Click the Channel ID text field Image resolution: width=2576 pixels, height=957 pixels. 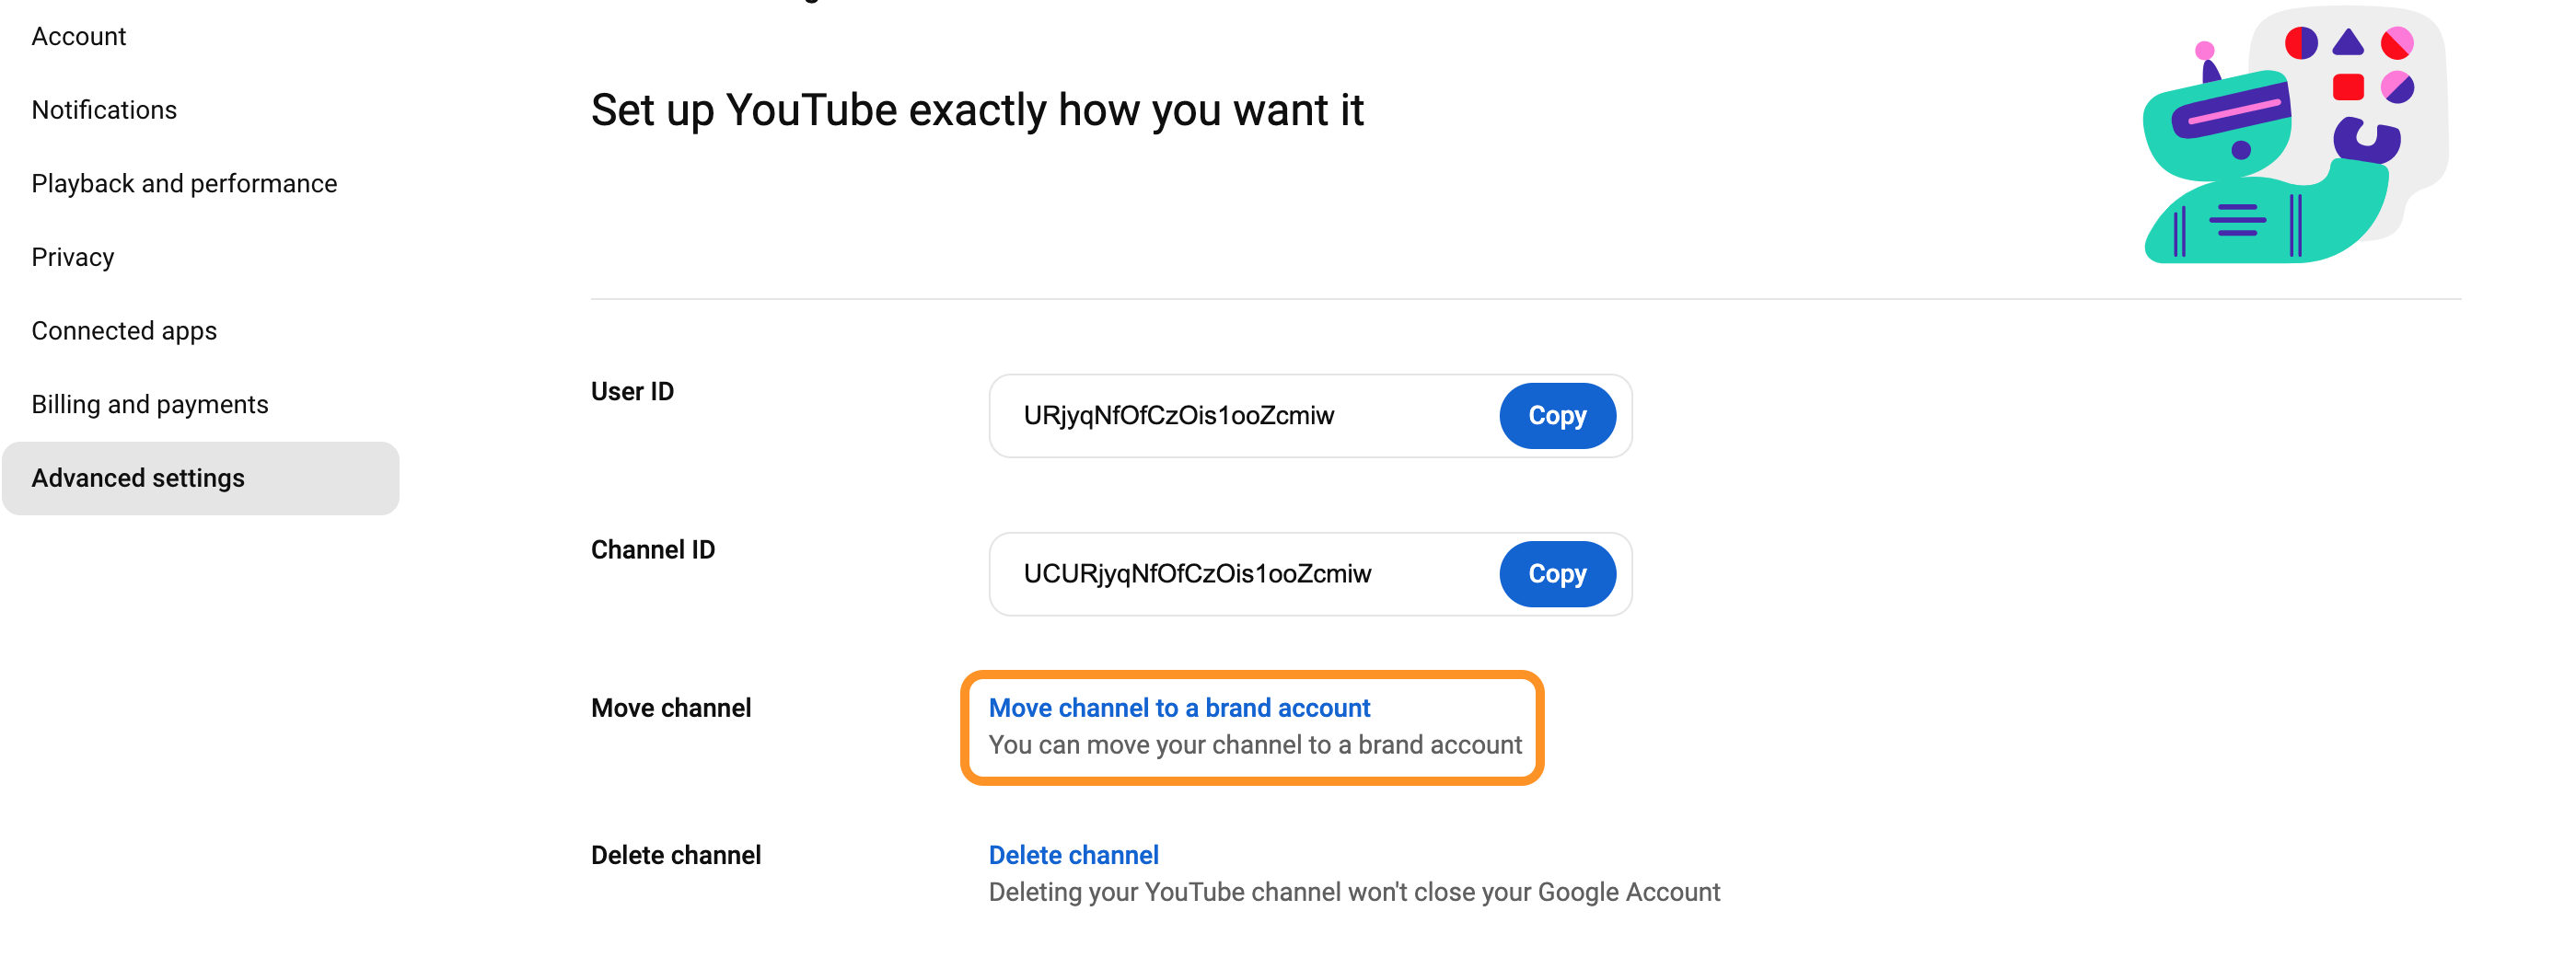click(1245, 574)
